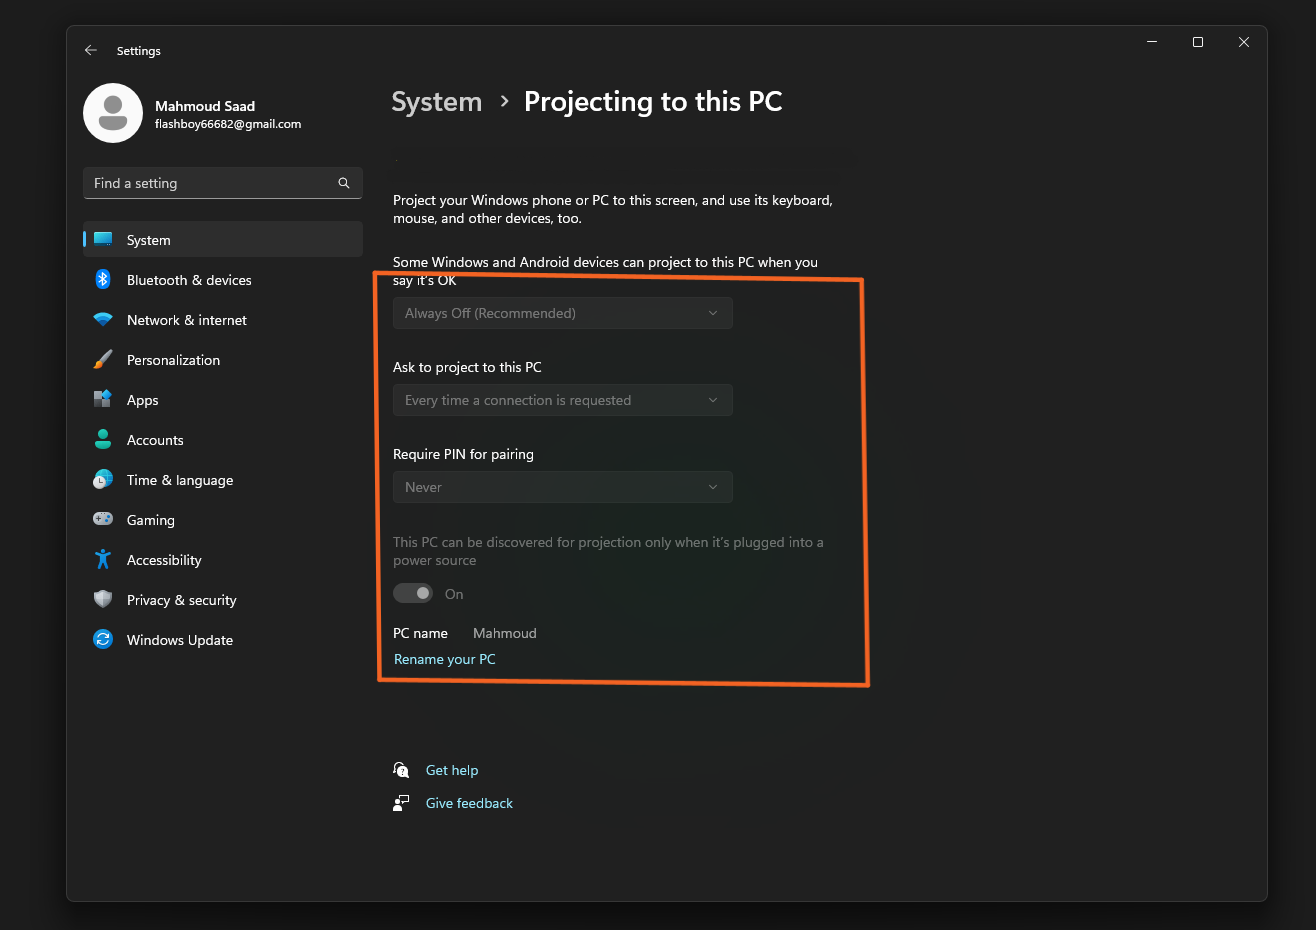The image size is (1316, 930).
Task: Click the Bluetooth & devices icon
Action: [103, 280]
